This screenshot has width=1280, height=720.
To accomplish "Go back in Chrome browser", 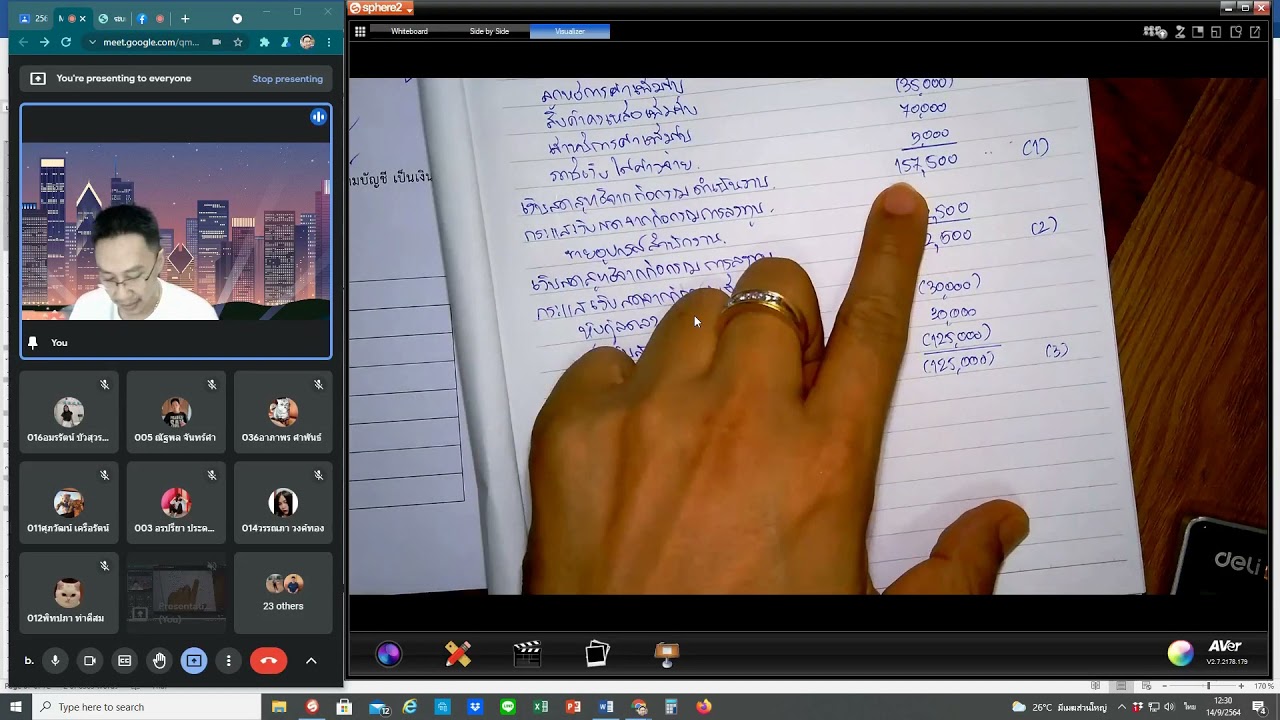I will [22, 42].
